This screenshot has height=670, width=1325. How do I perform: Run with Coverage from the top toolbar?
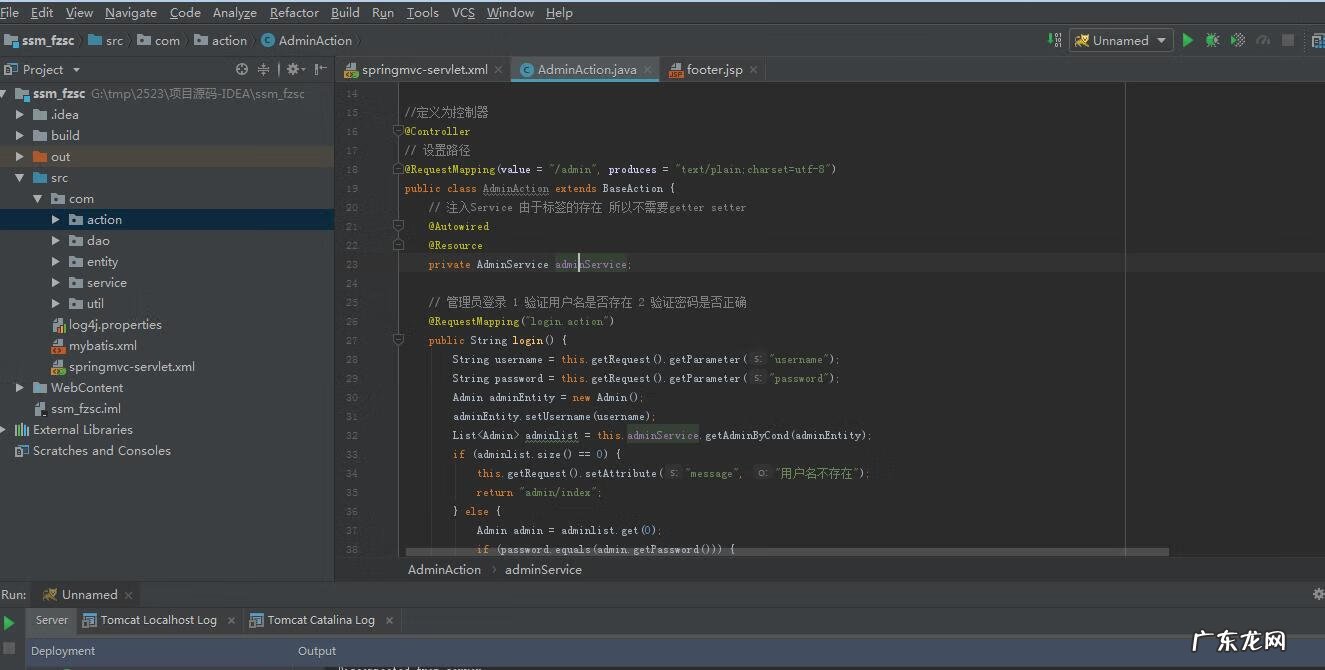[x=1238, y=41]
